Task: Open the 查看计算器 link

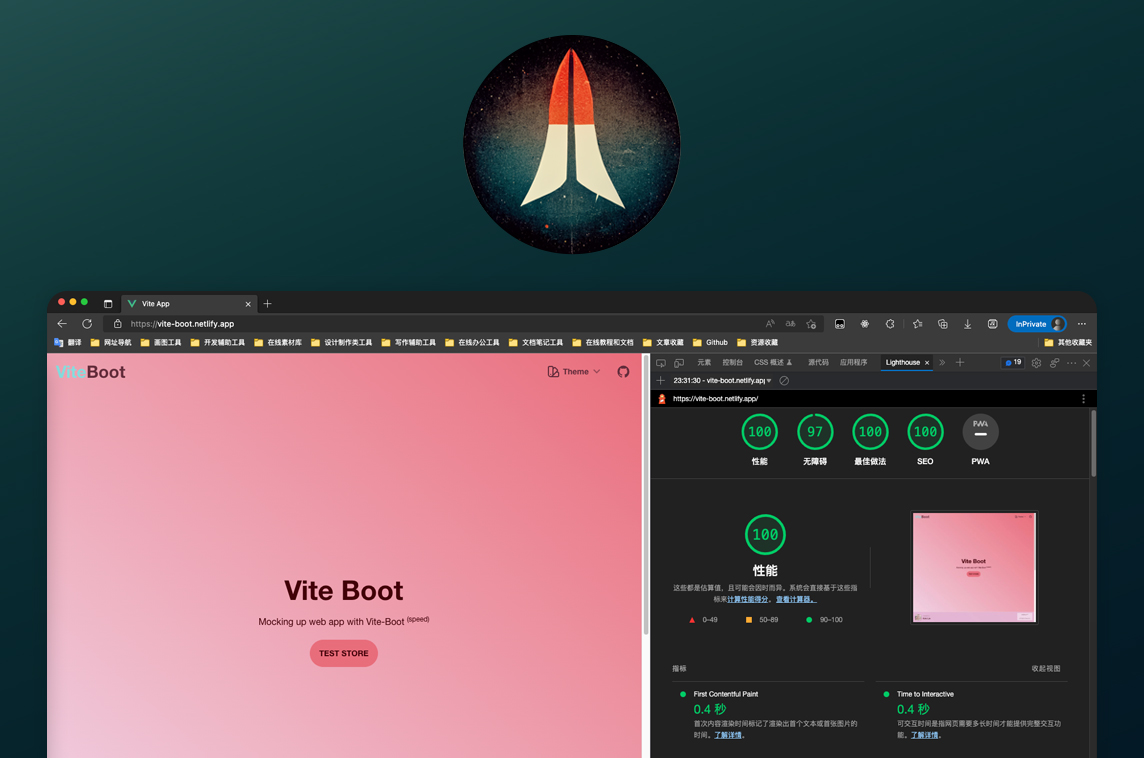Action: (795, 600)
